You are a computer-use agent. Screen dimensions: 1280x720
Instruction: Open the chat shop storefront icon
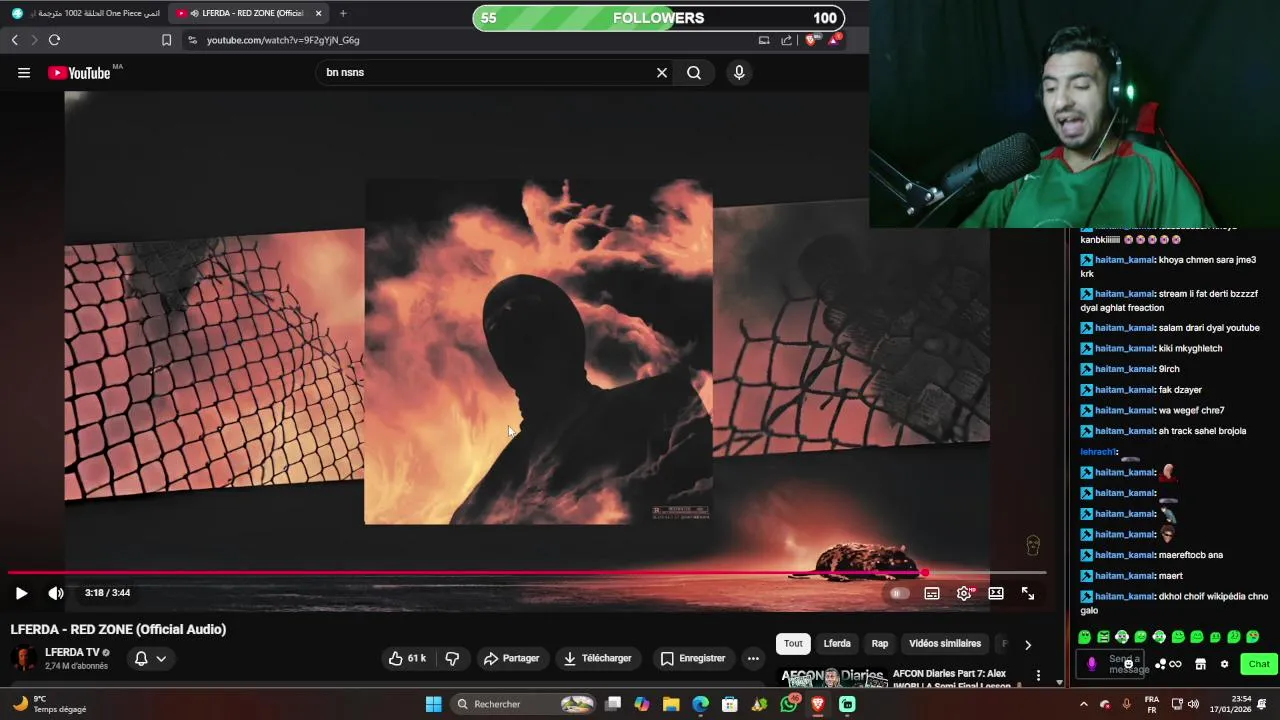[x=1200, y=664]
